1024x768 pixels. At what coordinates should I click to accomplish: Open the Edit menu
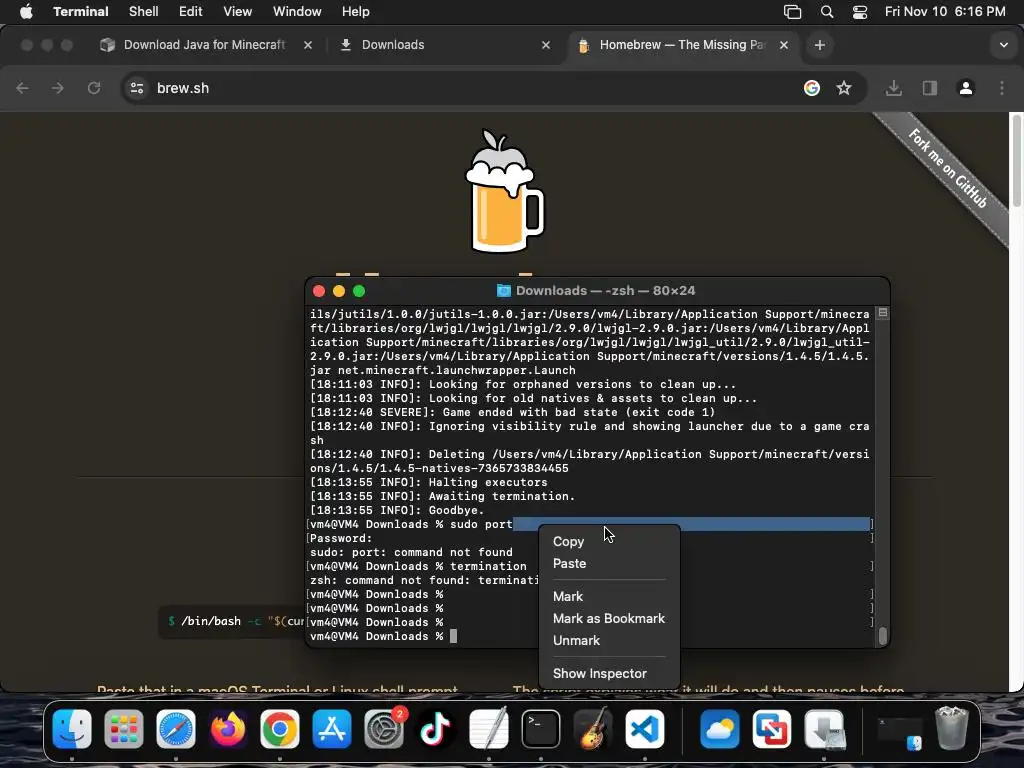tap(190, 12)
